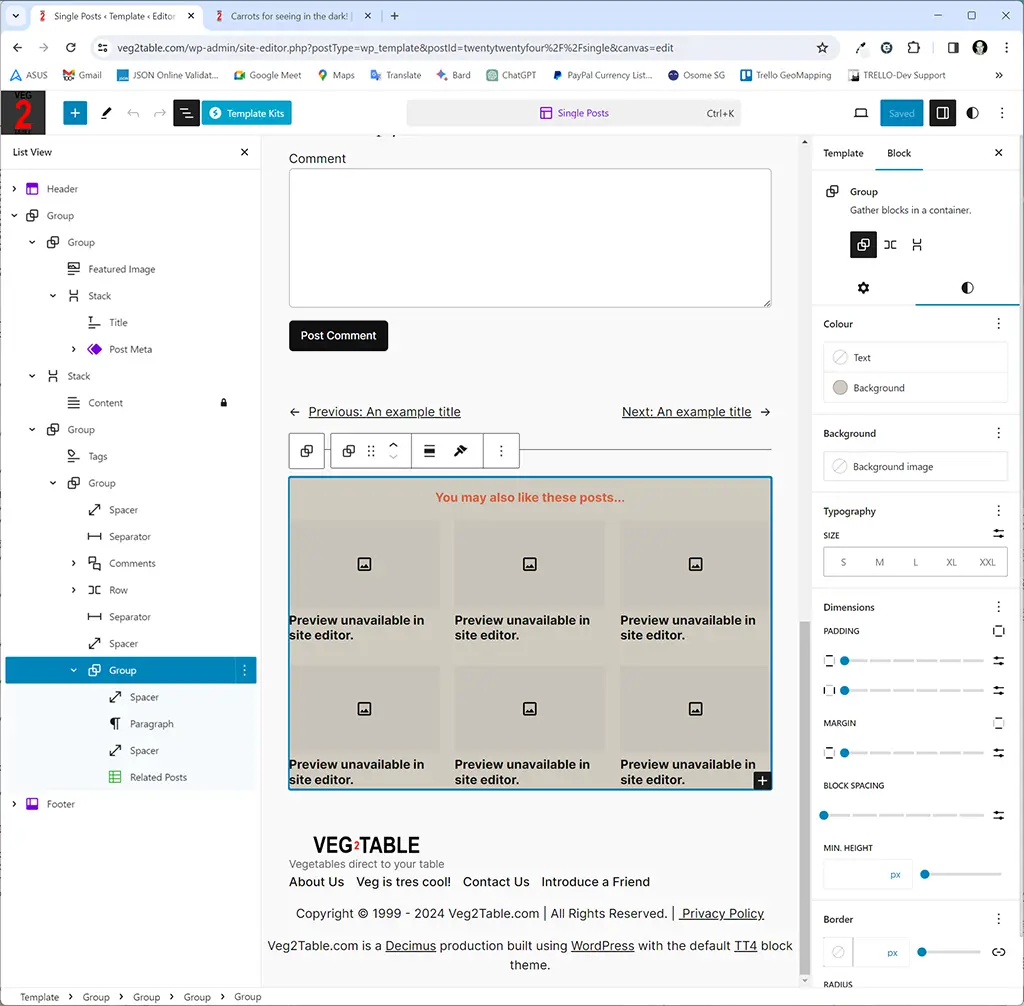
Task: Switch to the Template tab
Action: tap(843, 153)
